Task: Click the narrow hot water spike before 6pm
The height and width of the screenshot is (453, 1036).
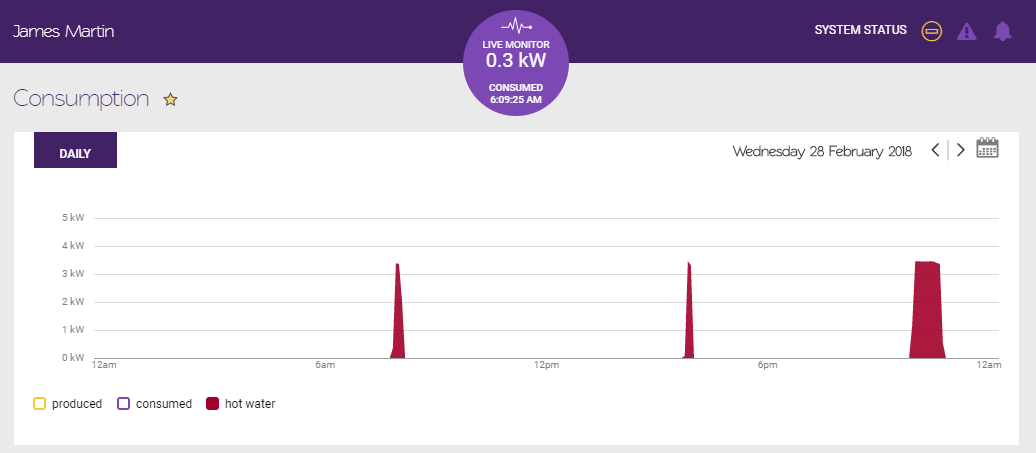Action: [x=689, y=320]
